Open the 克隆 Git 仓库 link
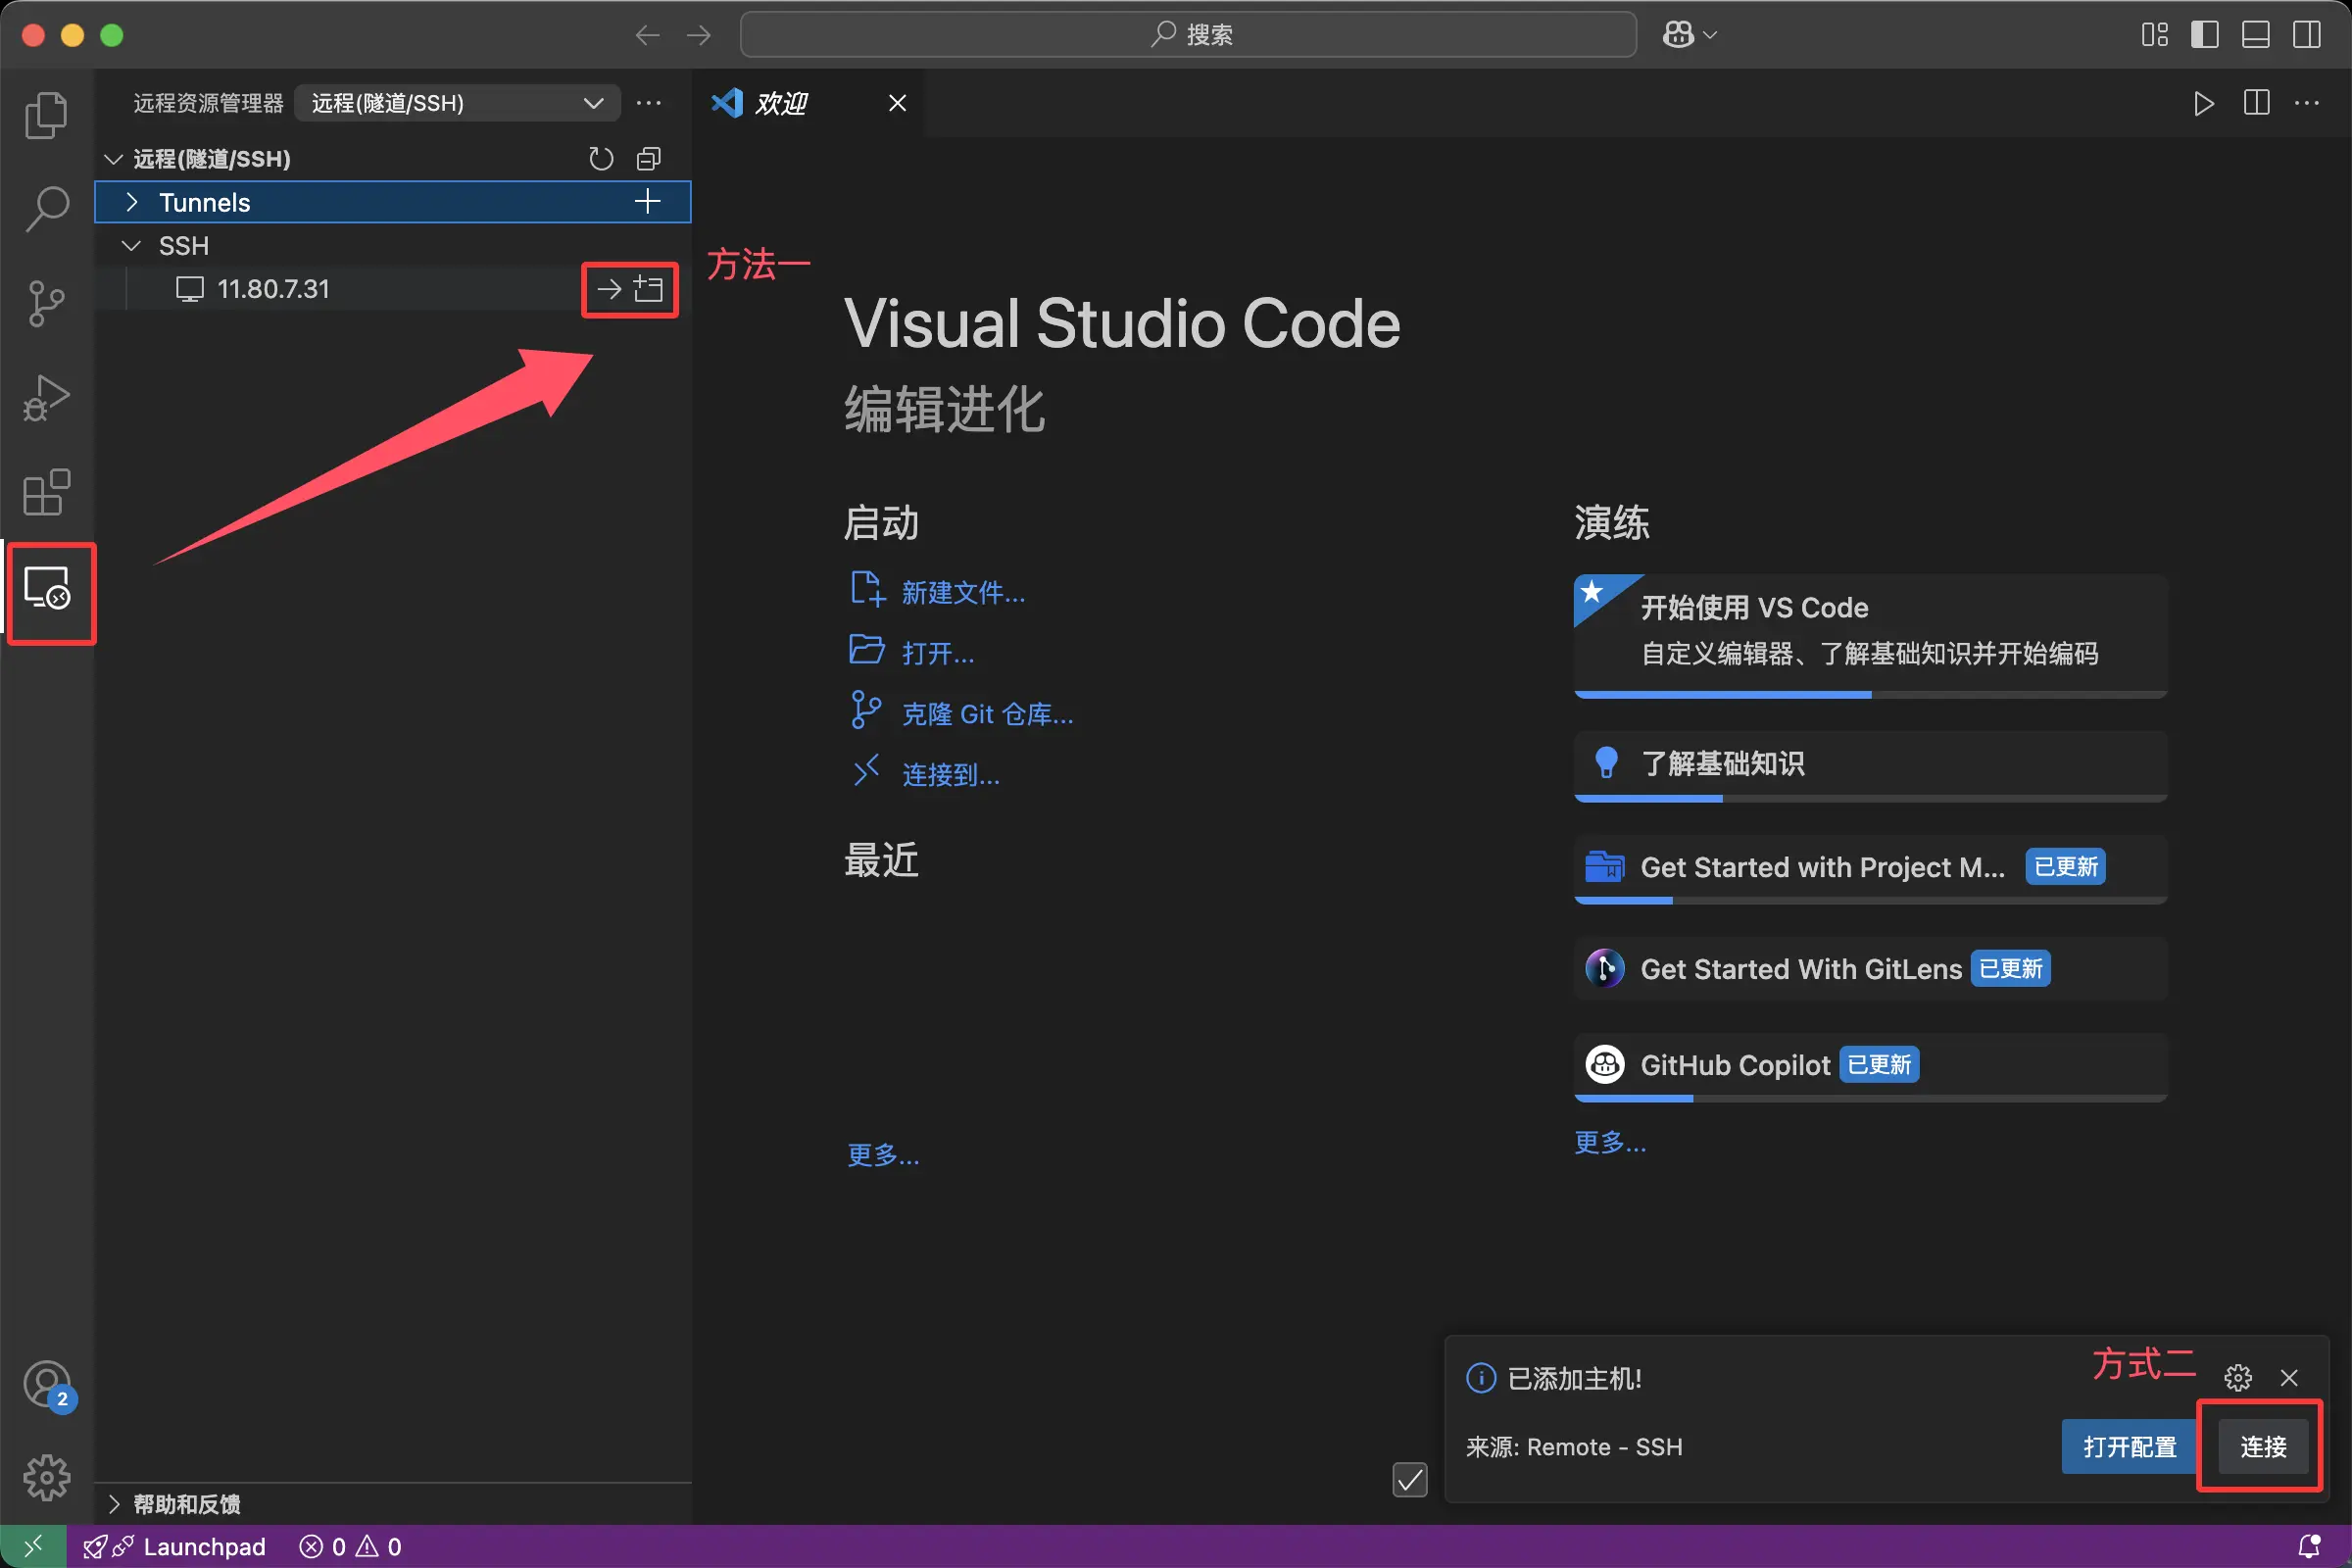The height and width of the screenshot is (1568, 2352). point(987,713)
